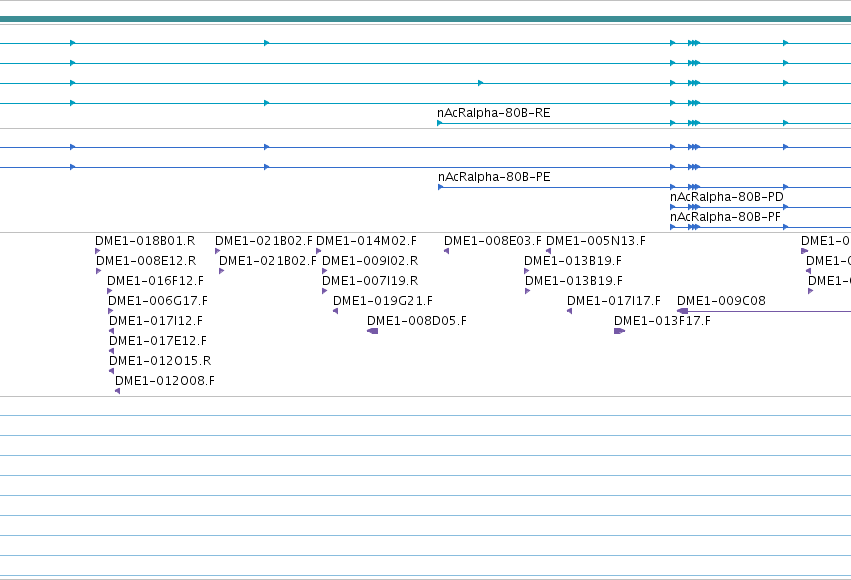The width and height of the screenshot is (851, 580).
Task: Select the DME1-017E12.F feature label
Action: point(158,341)
